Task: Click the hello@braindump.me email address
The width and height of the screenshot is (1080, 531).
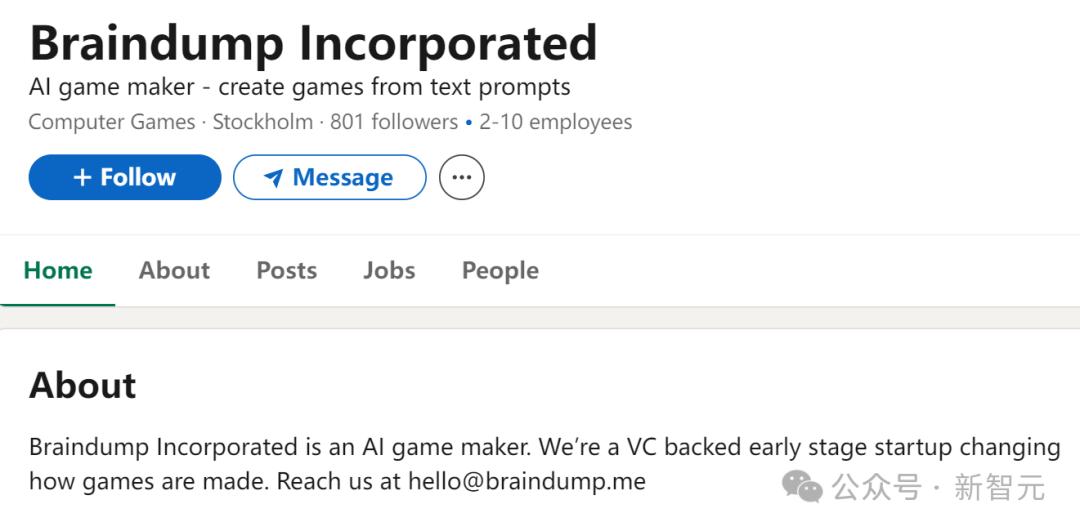Action: (526, 481)
